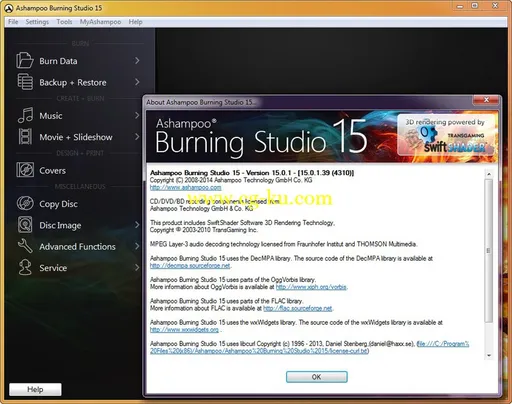Screen dimensions: 512x404
Task: Open the decmpa.sourceforge.net link
Action: point(190,266)
